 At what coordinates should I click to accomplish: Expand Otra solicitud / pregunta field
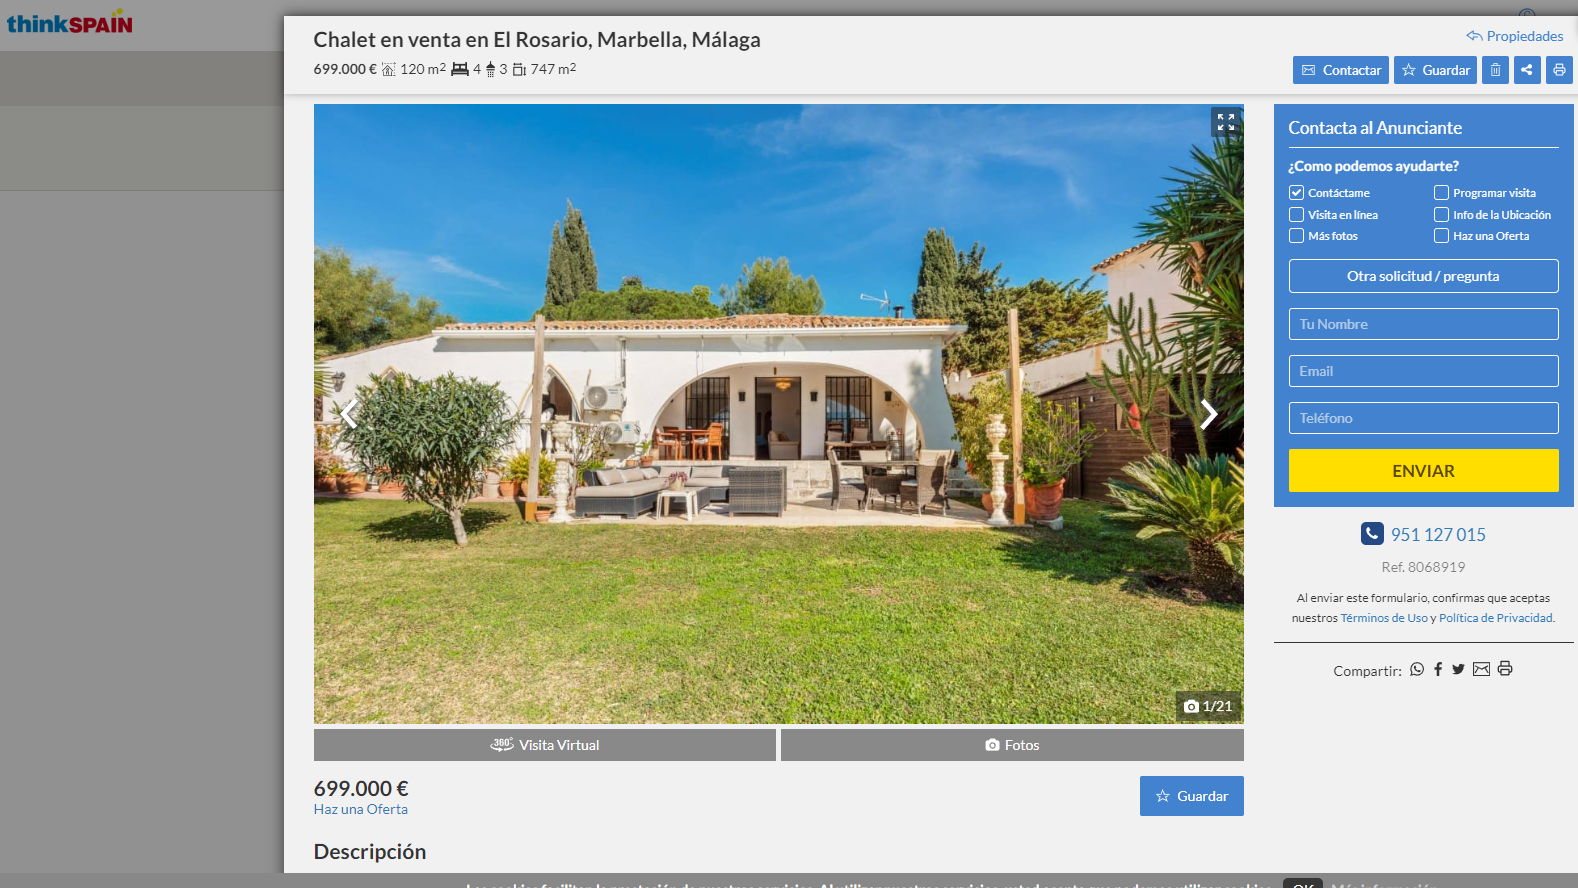[1423, 276]
